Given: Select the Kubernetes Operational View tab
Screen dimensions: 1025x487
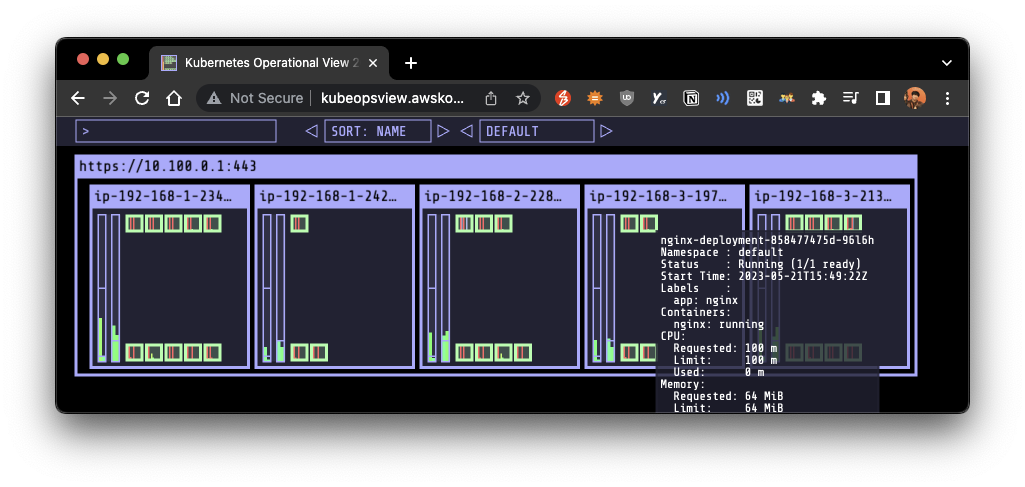Looking at the screenshot, I should [x=269, y=63].
